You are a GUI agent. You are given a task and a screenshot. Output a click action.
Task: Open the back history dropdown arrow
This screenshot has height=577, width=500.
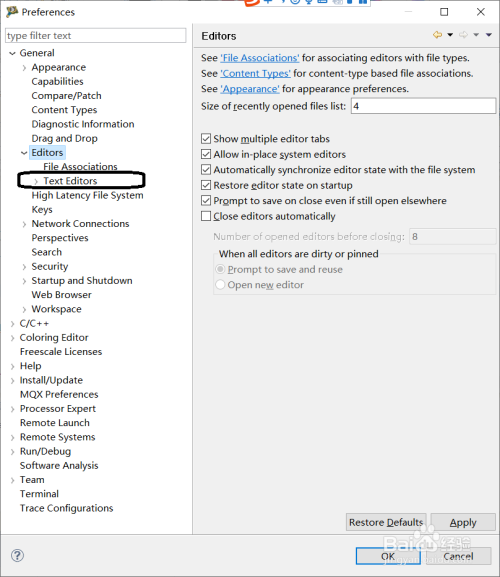click(x=450, y=35)
